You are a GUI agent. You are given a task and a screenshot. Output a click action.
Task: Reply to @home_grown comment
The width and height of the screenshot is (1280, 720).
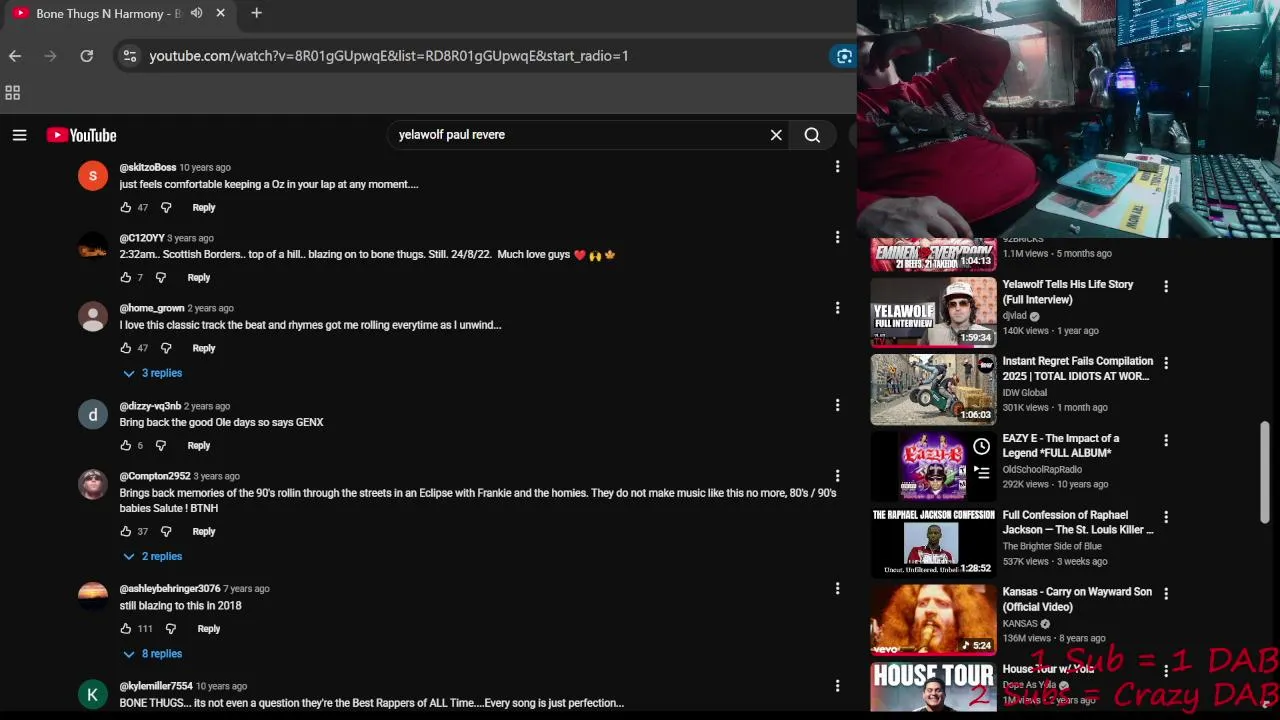pos(204,348)
